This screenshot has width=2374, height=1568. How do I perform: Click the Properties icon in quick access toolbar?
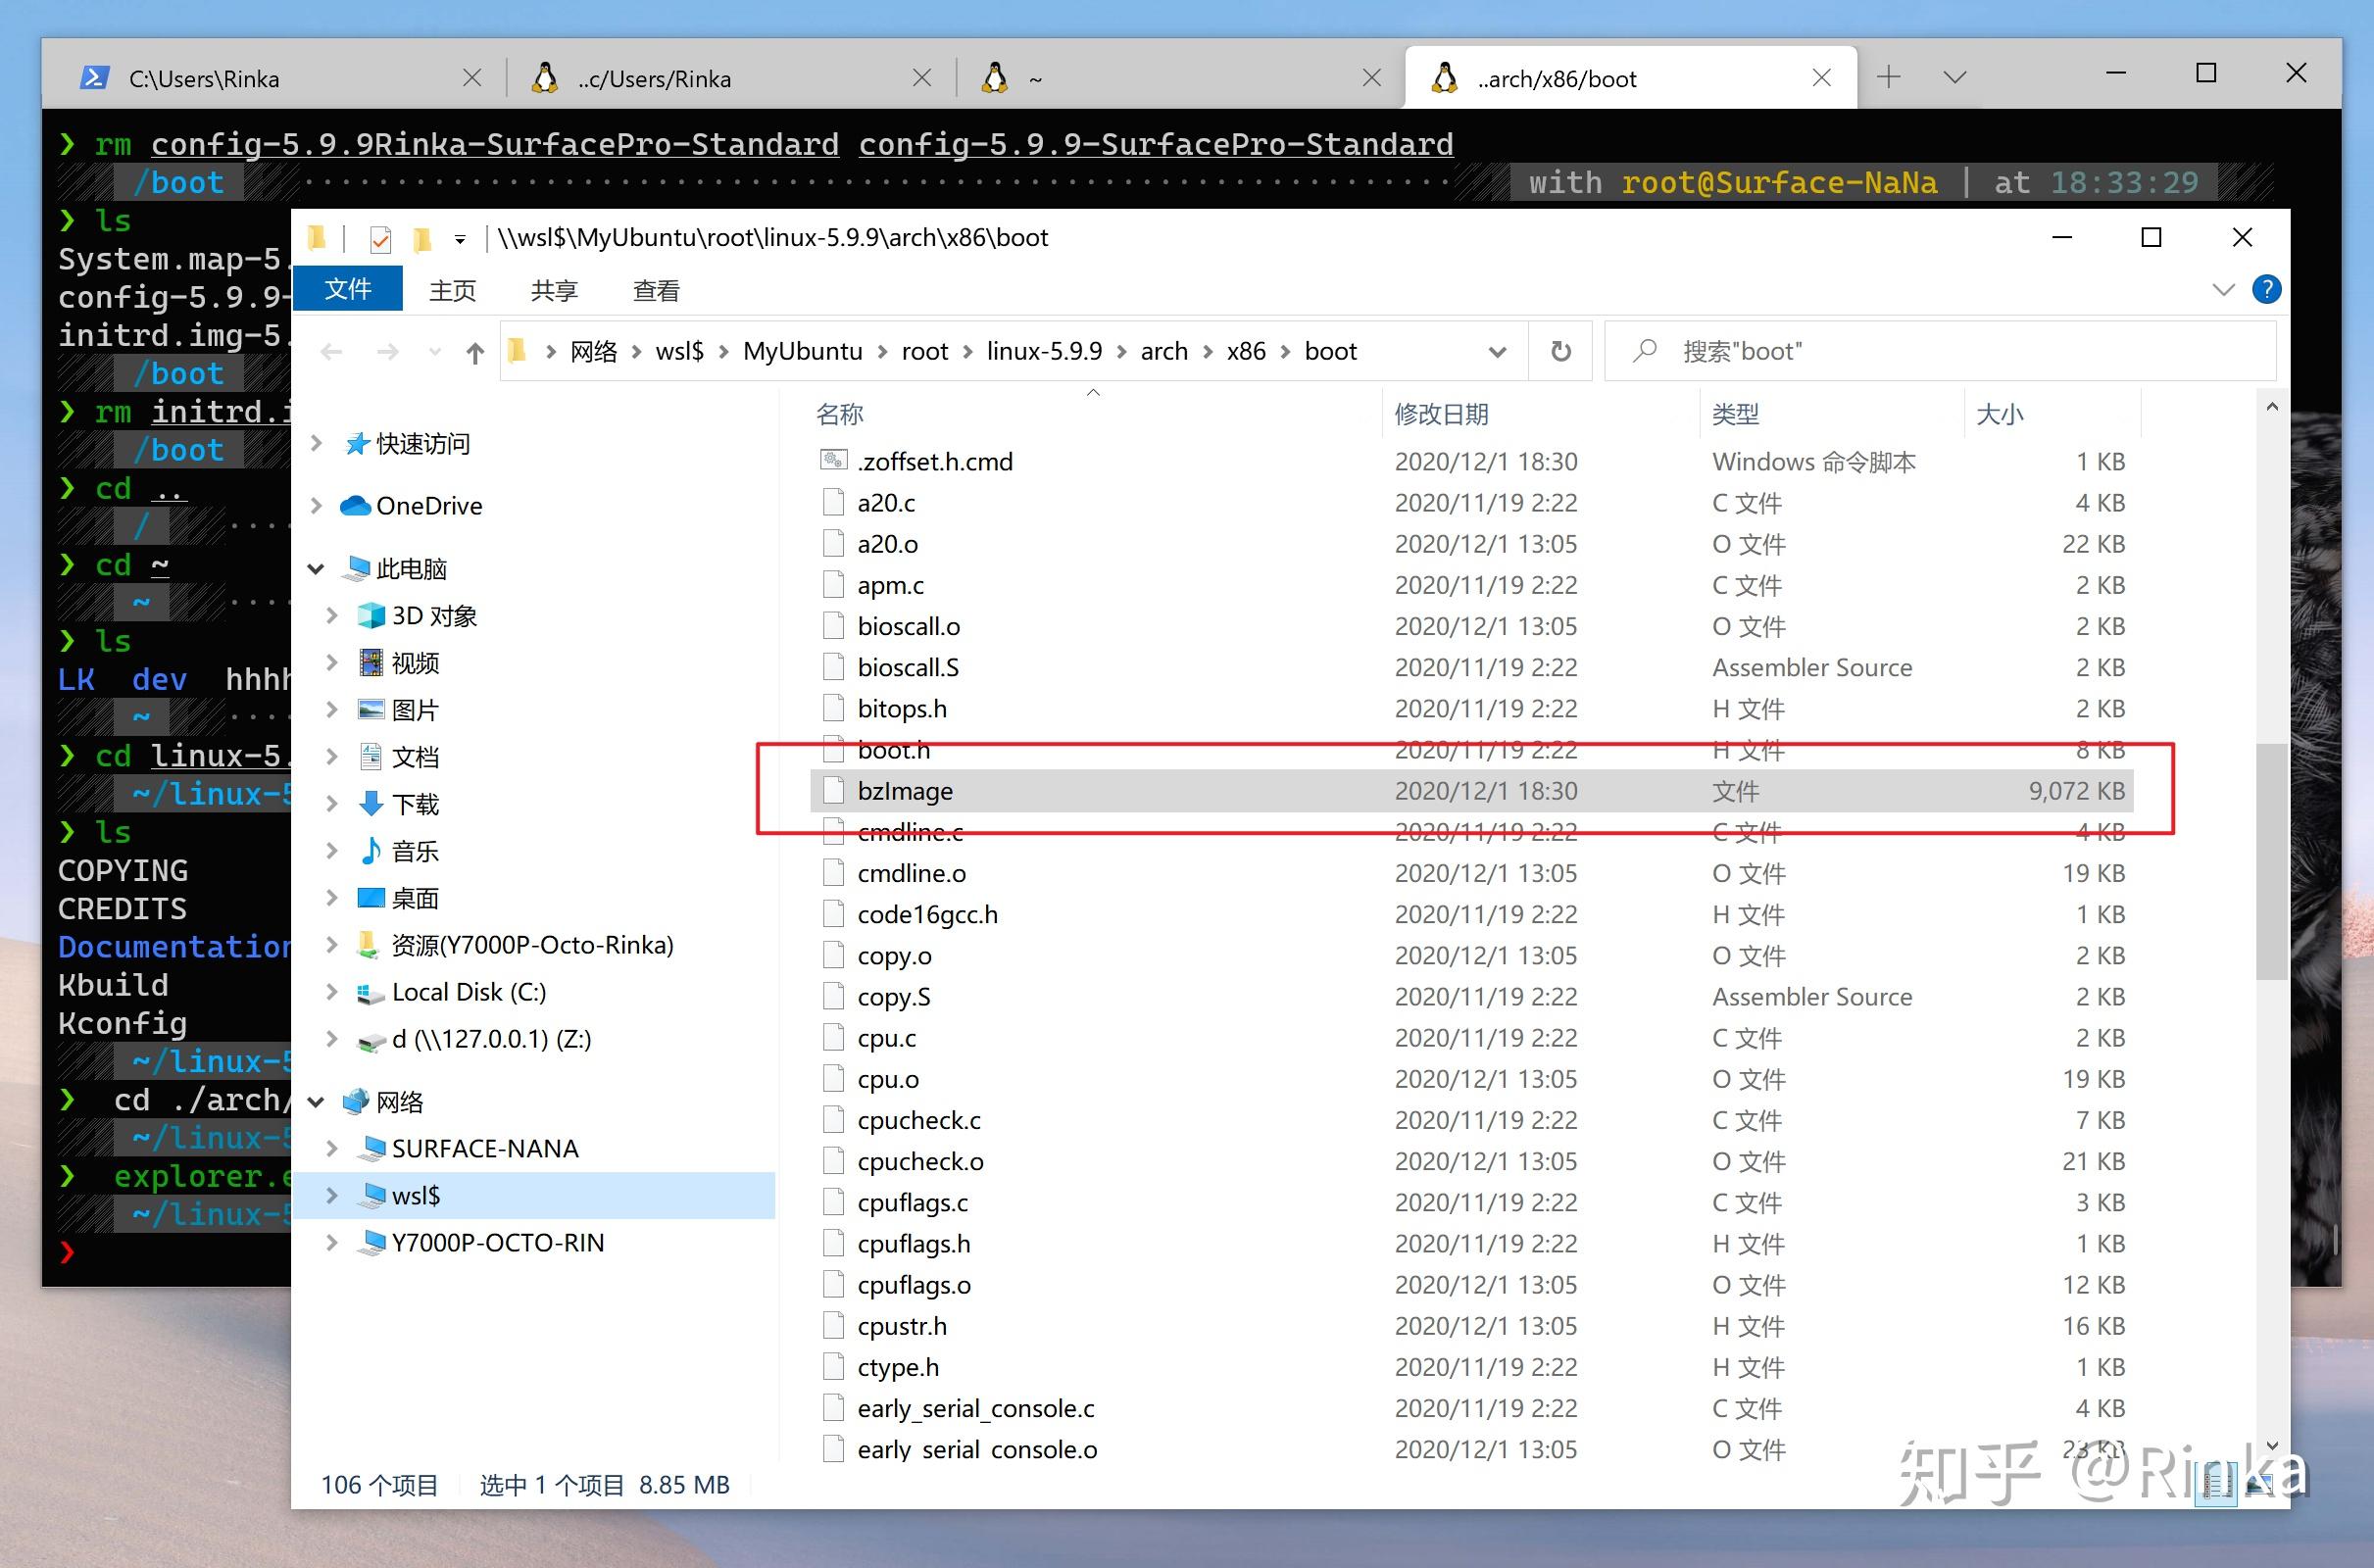point(380,238)
